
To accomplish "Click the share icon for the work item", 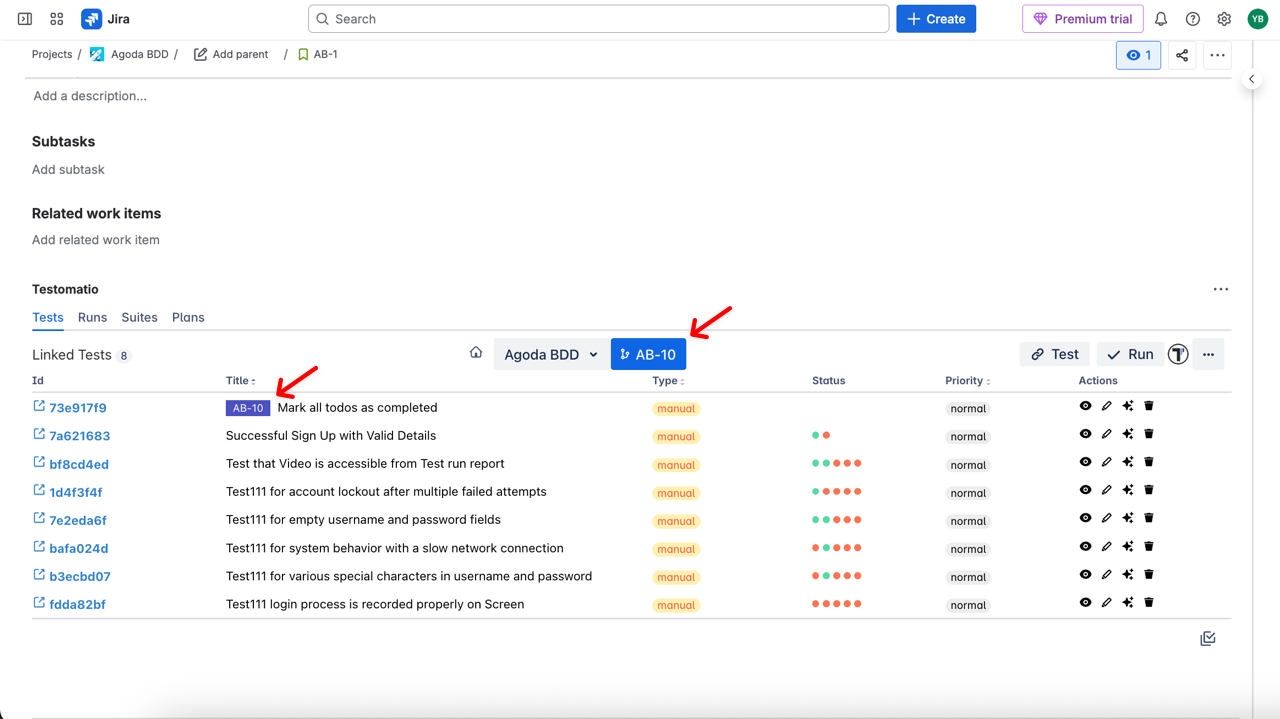I will pos(1182,56).
